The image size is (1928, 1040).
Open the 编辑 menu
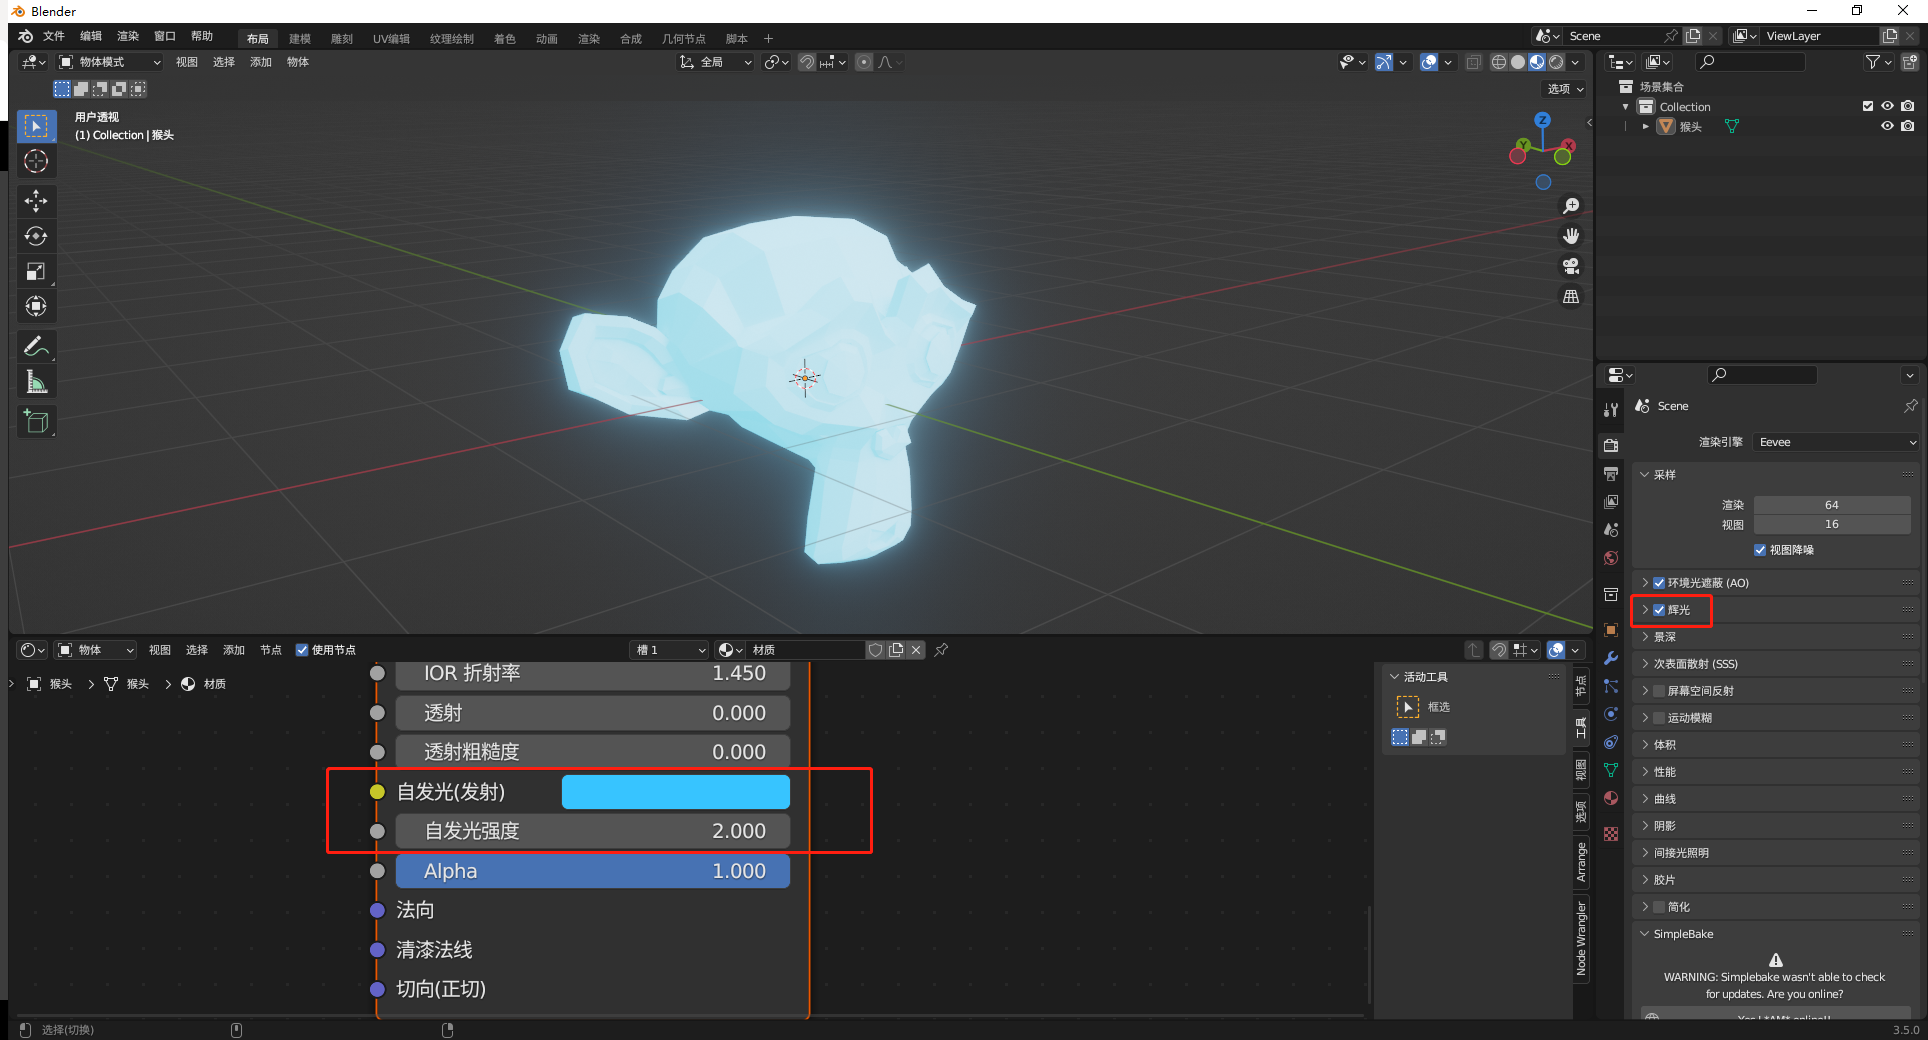click(91, 36)
